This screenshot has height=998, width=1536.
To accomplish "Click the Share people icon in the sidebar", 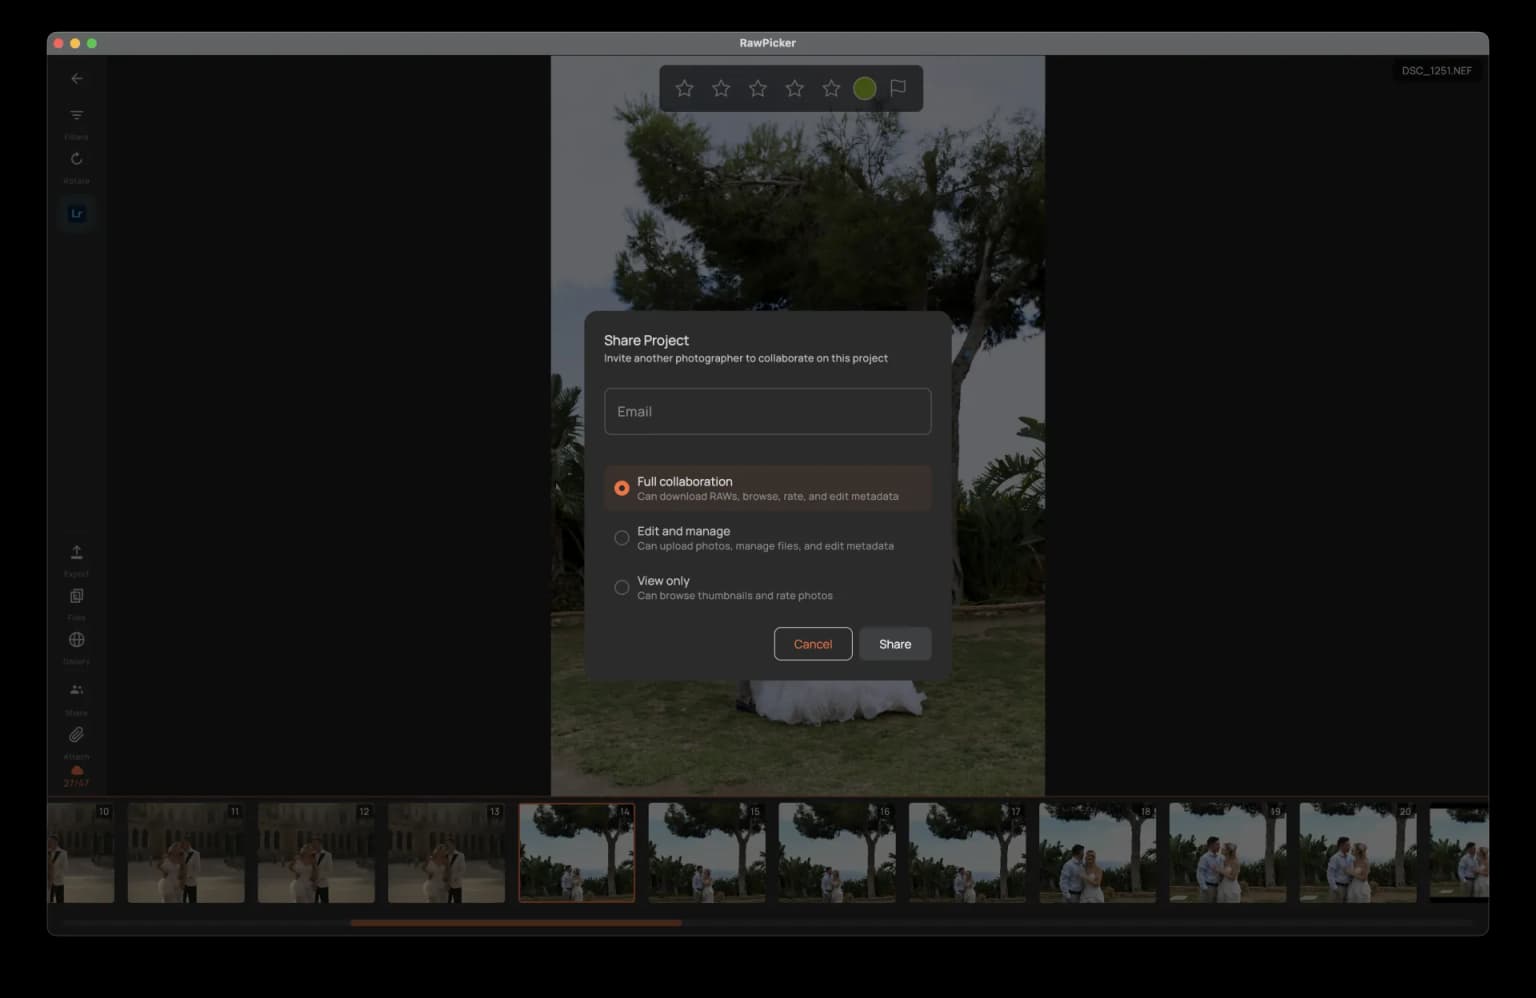I will pyautogui.click(x=77, y=690).
